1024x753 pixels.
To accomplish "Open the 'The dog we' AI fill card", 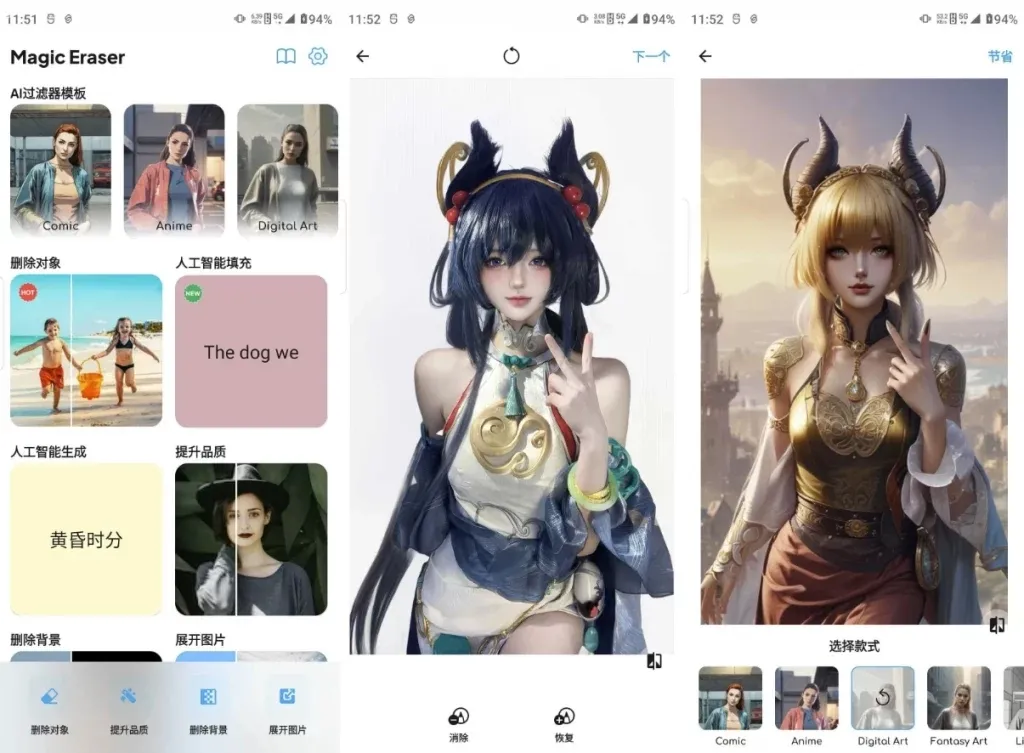I will [x=251, y=352].
